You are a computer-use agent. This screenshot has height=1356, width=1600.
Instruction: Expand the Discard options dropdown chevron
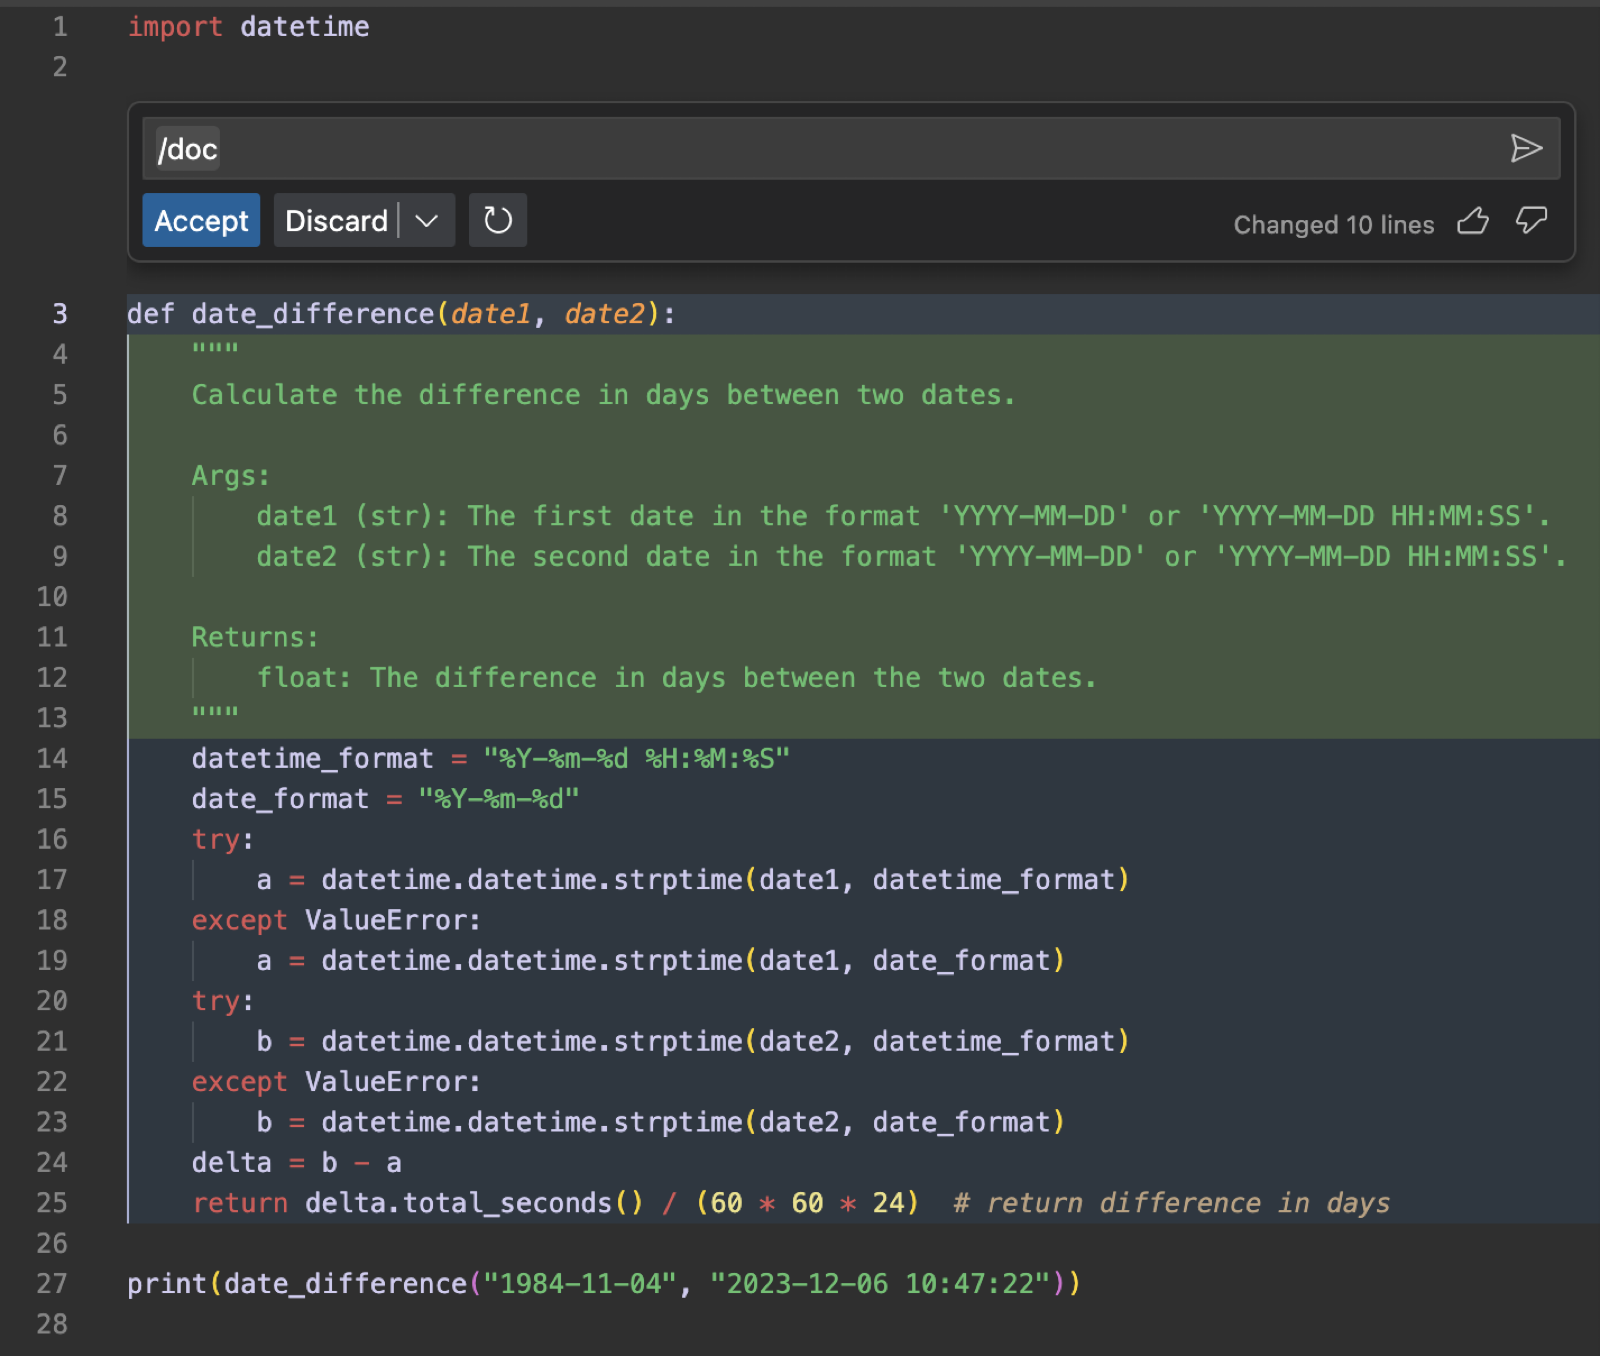pos(427,220)
